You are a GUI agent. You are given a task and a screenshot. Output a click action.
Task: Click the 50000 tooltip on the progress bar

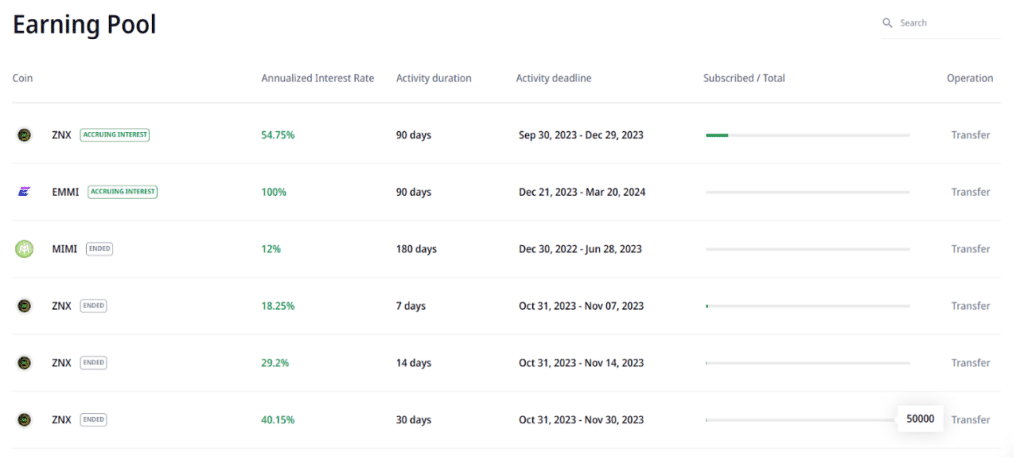coord(919,419)
